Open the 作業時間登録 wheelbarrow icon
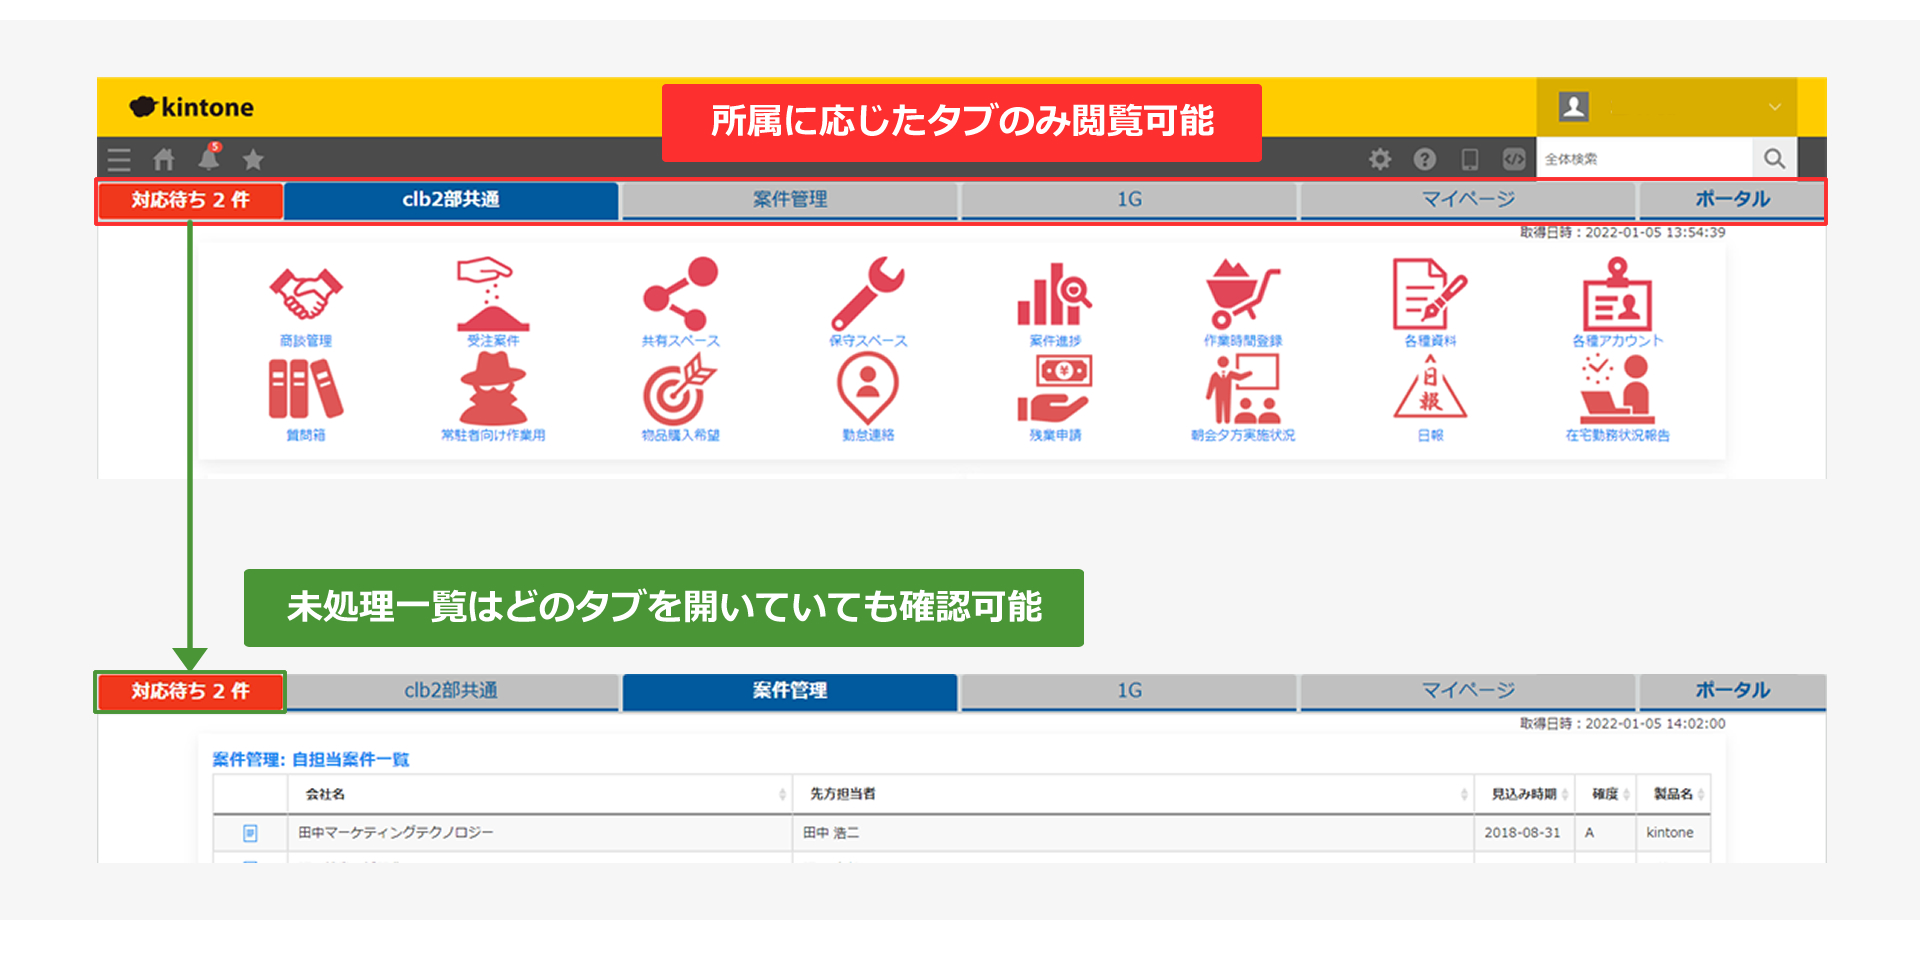Image resolution: width=1920 pixels, height=960 pixels. pos(1243,294)
